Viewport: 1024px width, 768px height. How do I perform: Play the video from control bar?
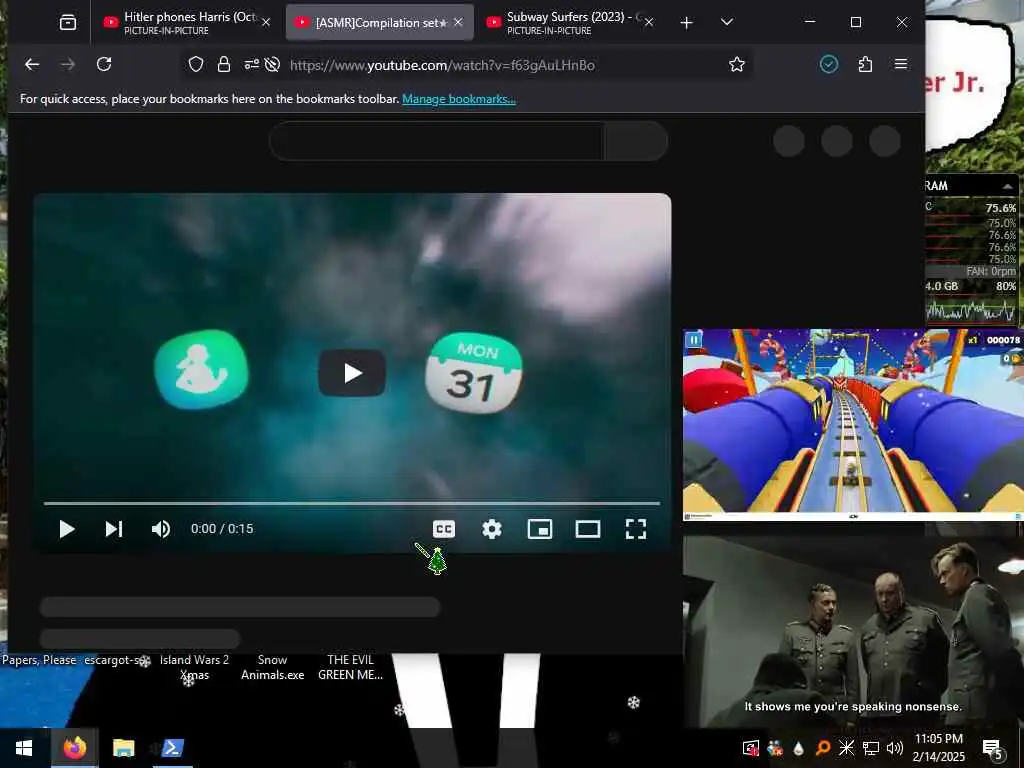(67, 529)
